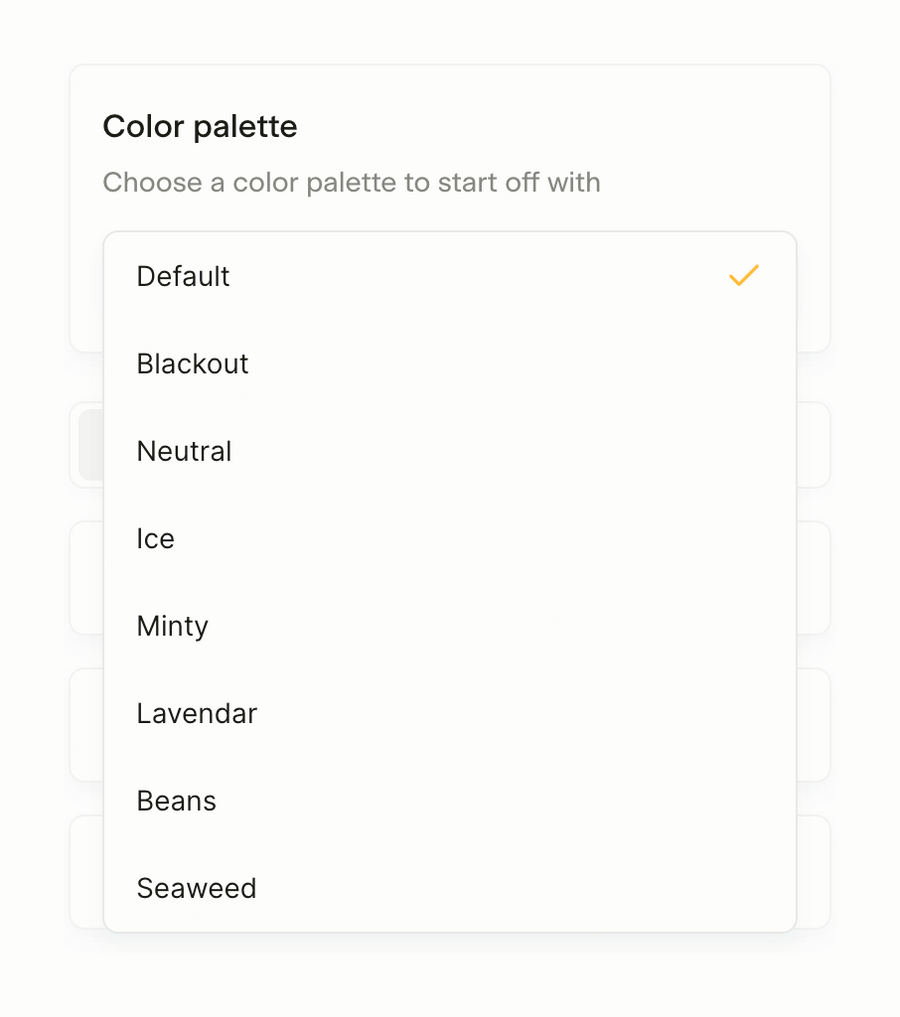Click the Color palette heading
This screenshot has width=900, height=1017.
[x=199, y=126]
